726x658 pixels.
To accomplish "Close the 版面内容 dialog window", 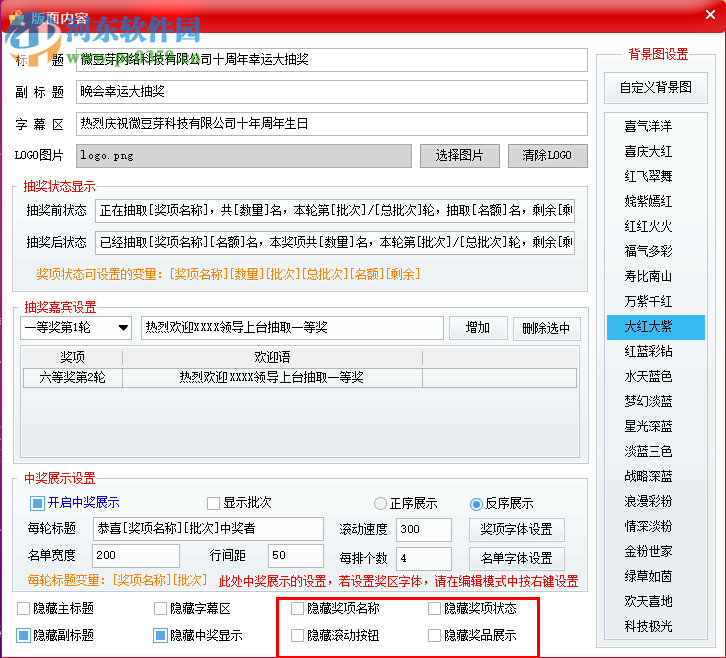I will pyautogui.click(x=710, y=15).
